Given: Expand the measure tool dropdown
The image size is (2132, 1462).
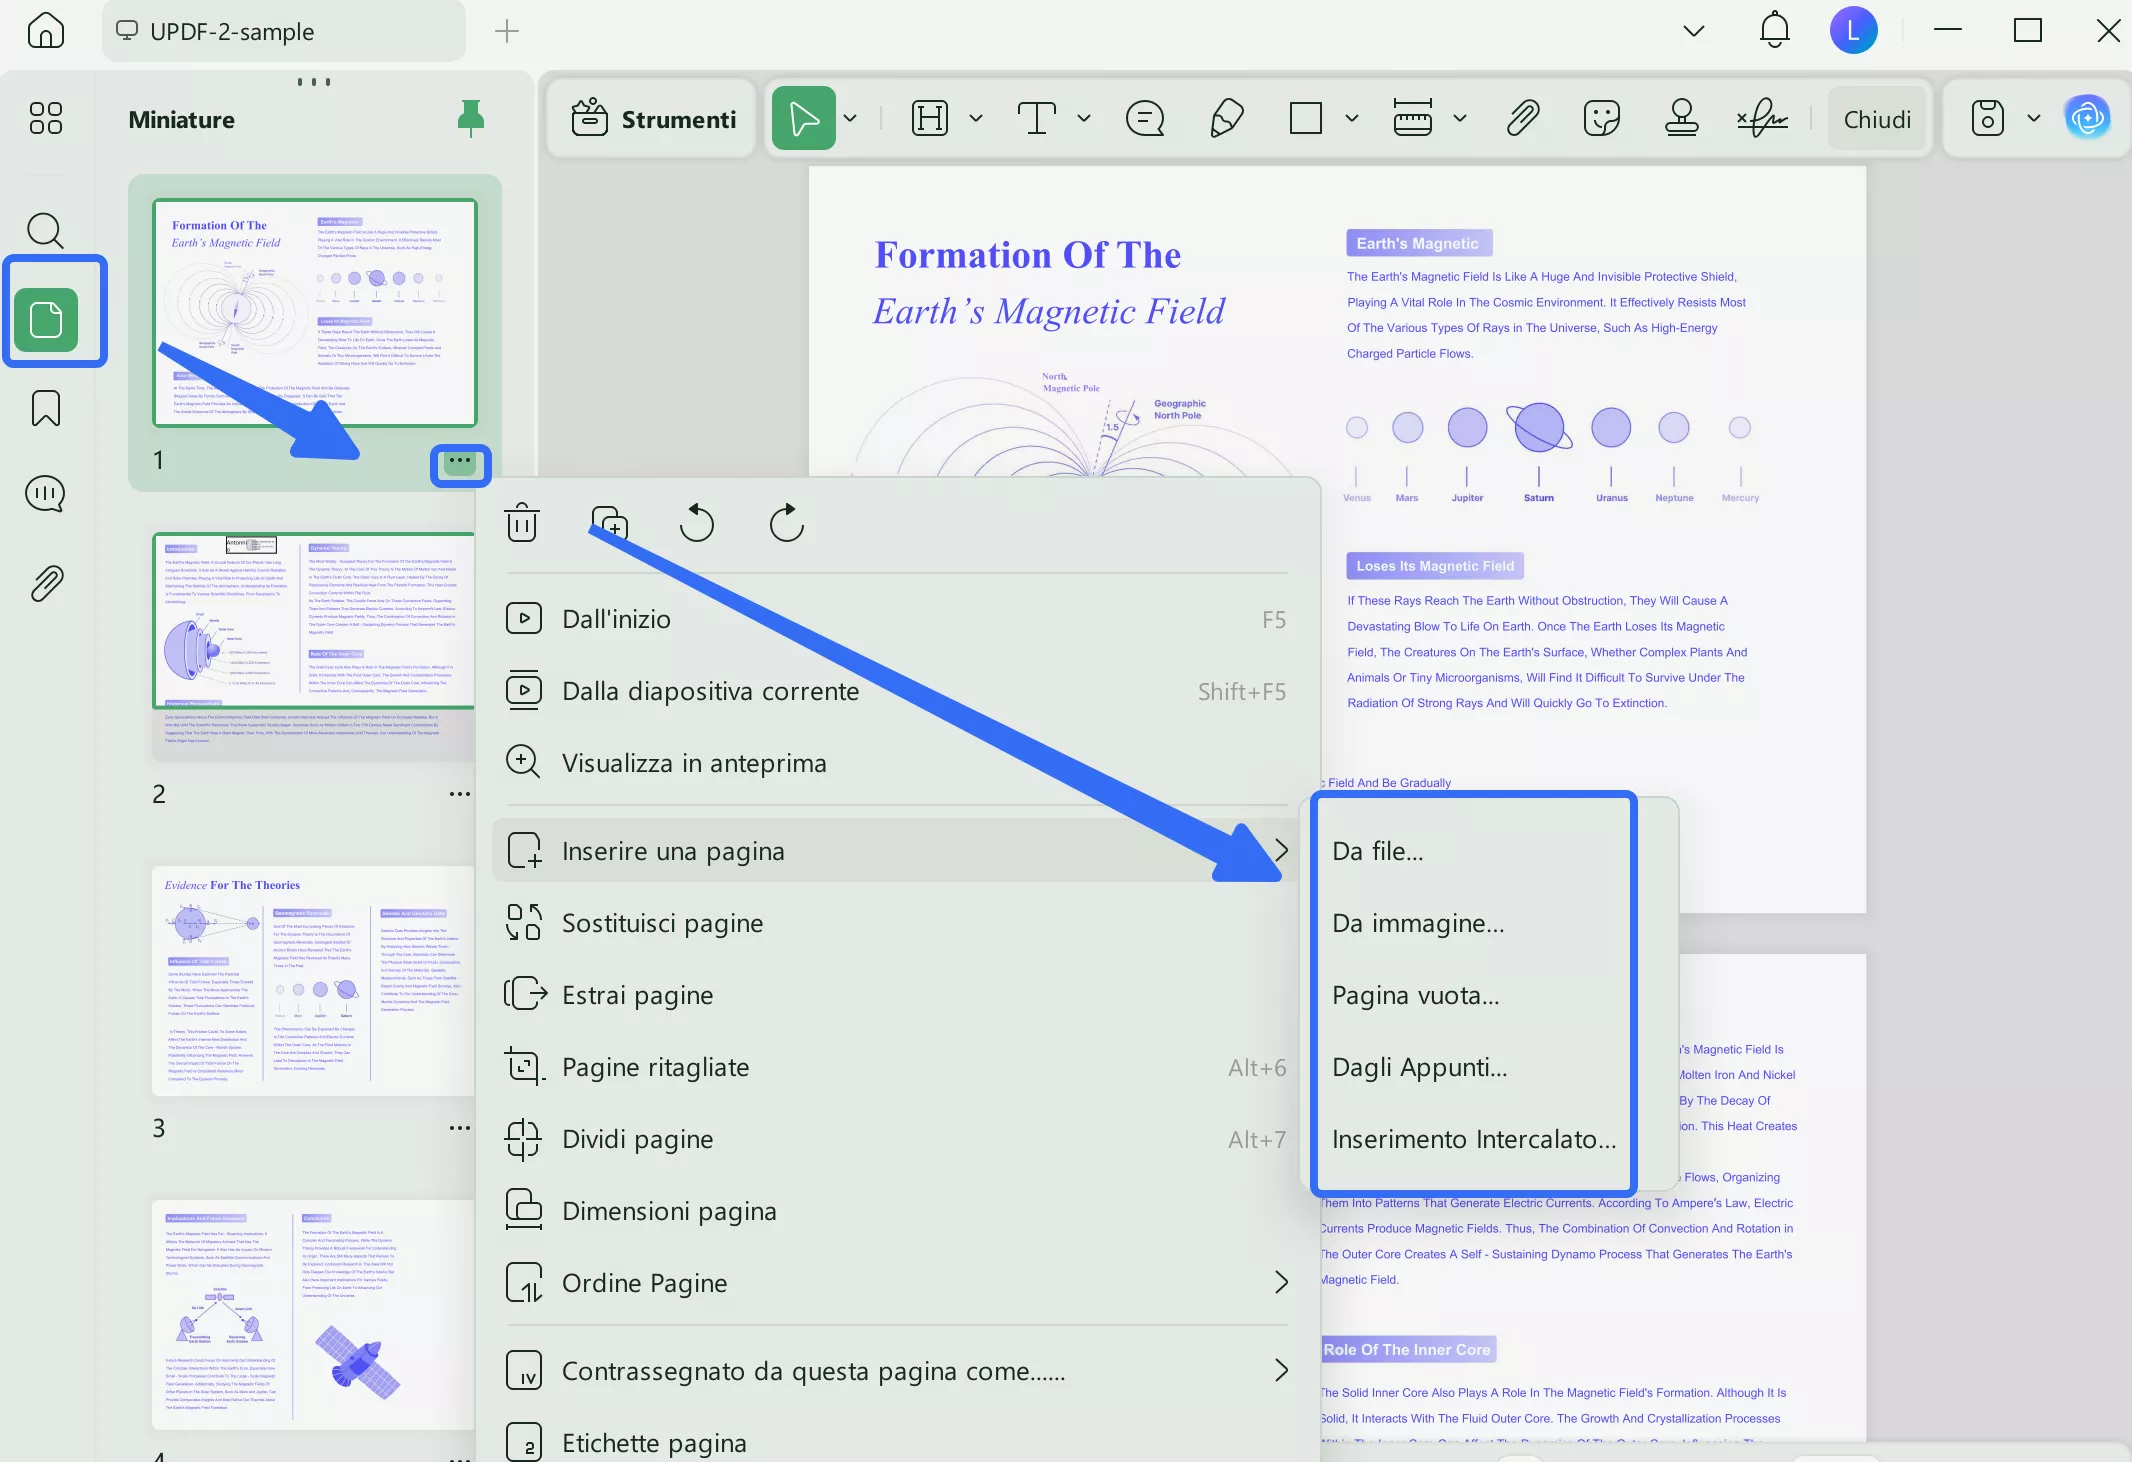Looking at the screenshot, I should (x=1459, y=118).
